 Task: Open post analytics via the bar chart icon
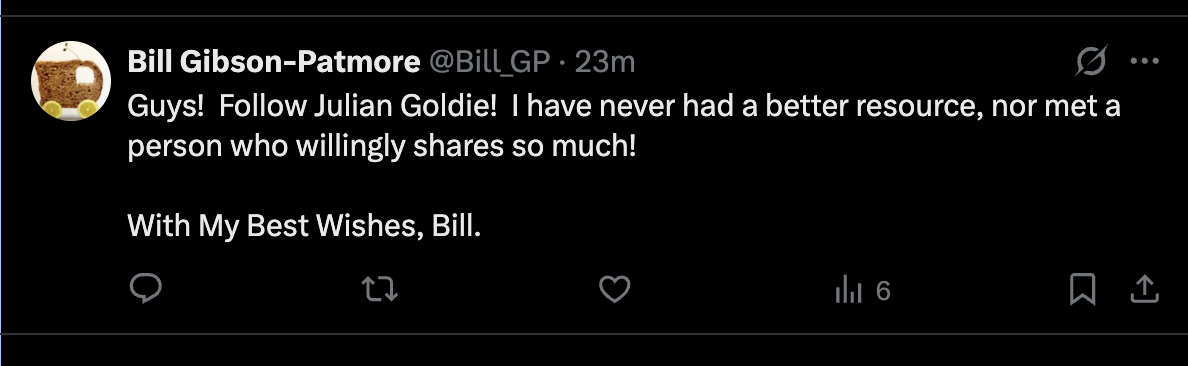(849, 290)
